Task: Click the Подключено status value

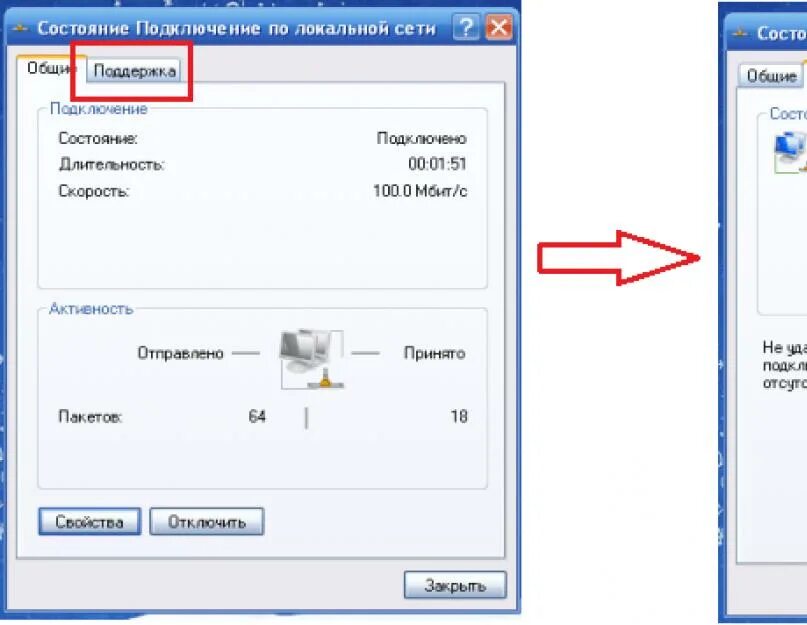Action: [x=422, y=138]
